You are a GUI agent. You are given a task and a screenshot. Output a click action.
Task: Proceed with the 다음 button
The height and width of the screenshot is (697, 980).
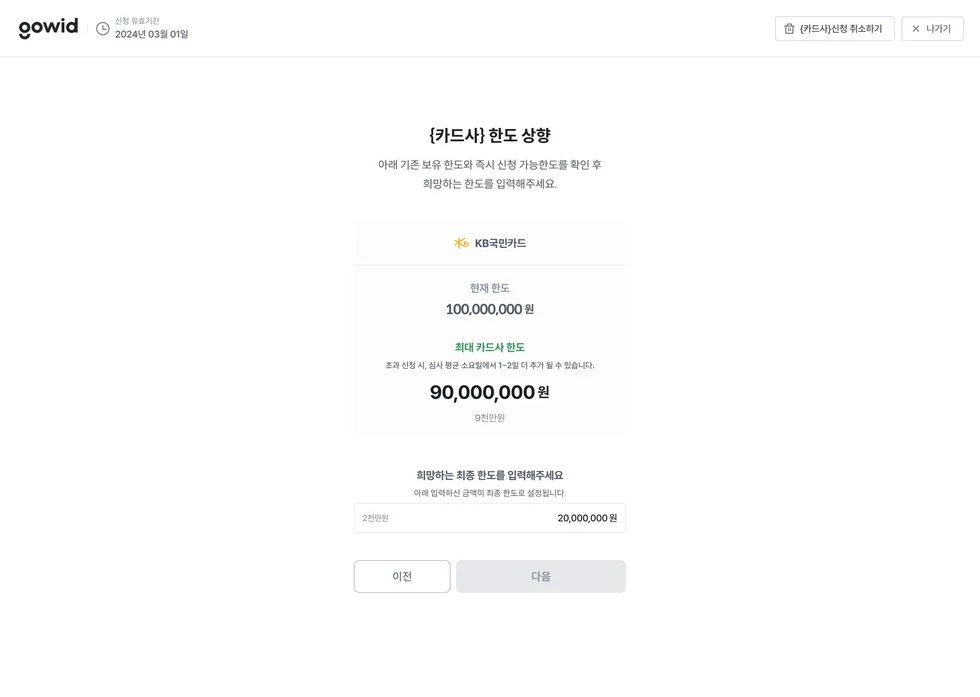541,576
